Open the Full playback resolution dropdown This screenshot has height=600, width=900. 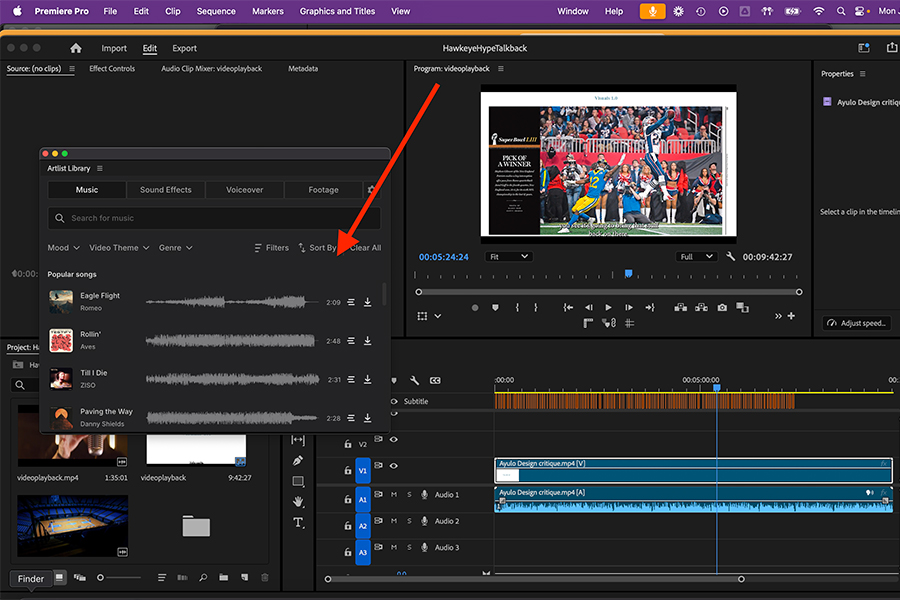(x=696, y=257)
